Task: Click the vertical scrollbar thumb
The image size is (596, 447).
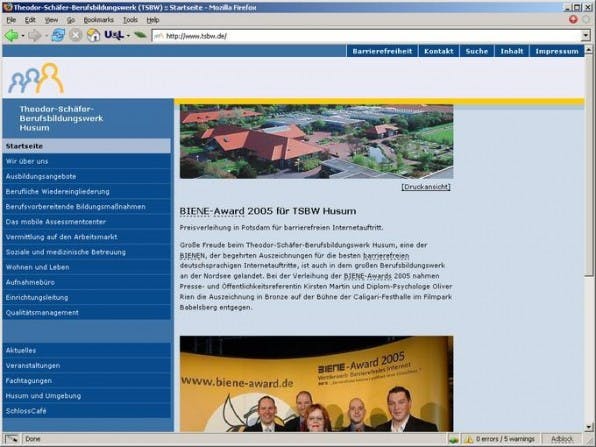Action: [588, 165]
